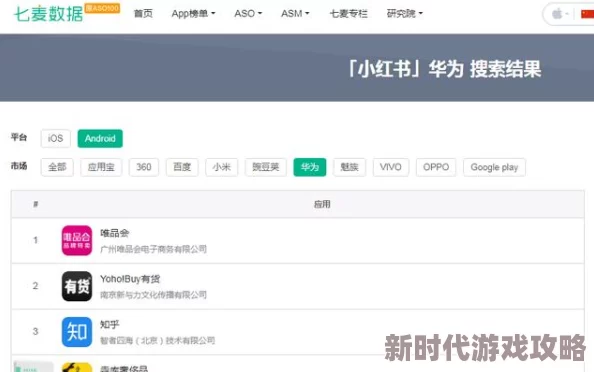Expand the ASM dropdown menu
The width and height of the screenshot is (594, 372).
pyautogui.click(x=295, y=14)
